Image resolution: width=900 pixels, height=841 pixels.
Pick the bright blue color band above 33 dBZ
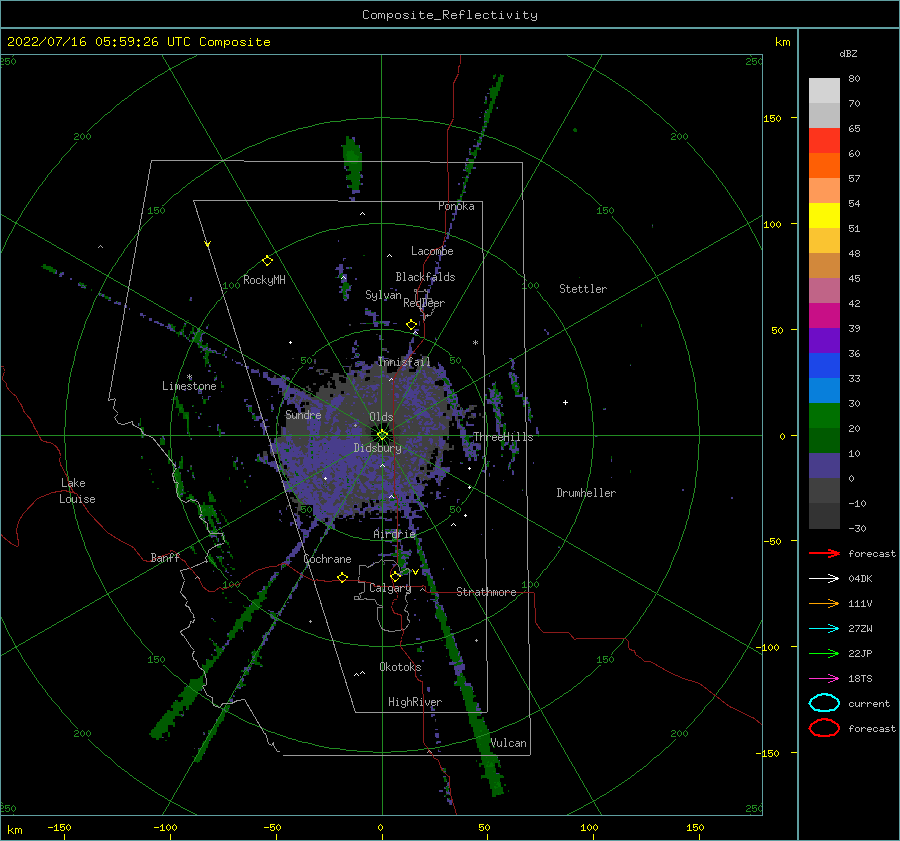(x=824, y=365)
